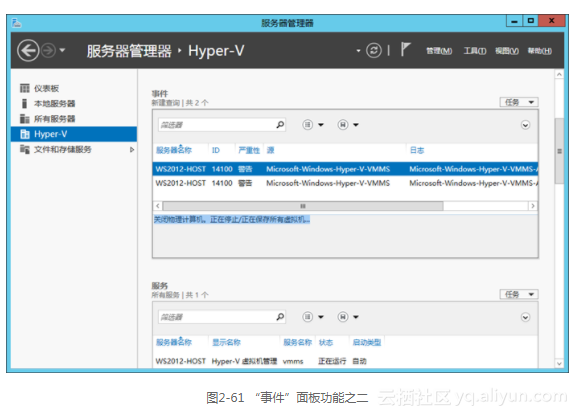The height and width of the screenshot is (417, 578).
Task: Open the list options icon in 服务
Action: pyautogui.click(x=307, y=317)
